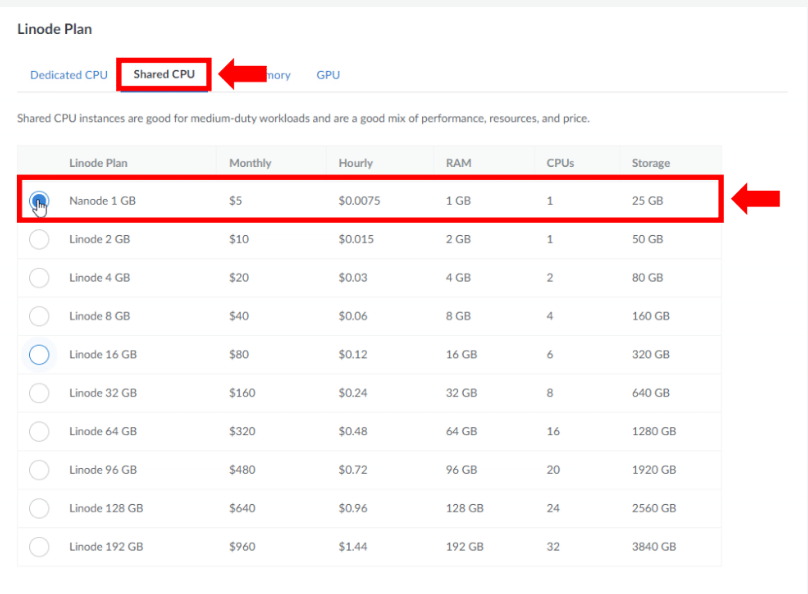Viewport: 808px width, 594px height.
Task: Click the Linode Plan column header
Action: (98, 163)
